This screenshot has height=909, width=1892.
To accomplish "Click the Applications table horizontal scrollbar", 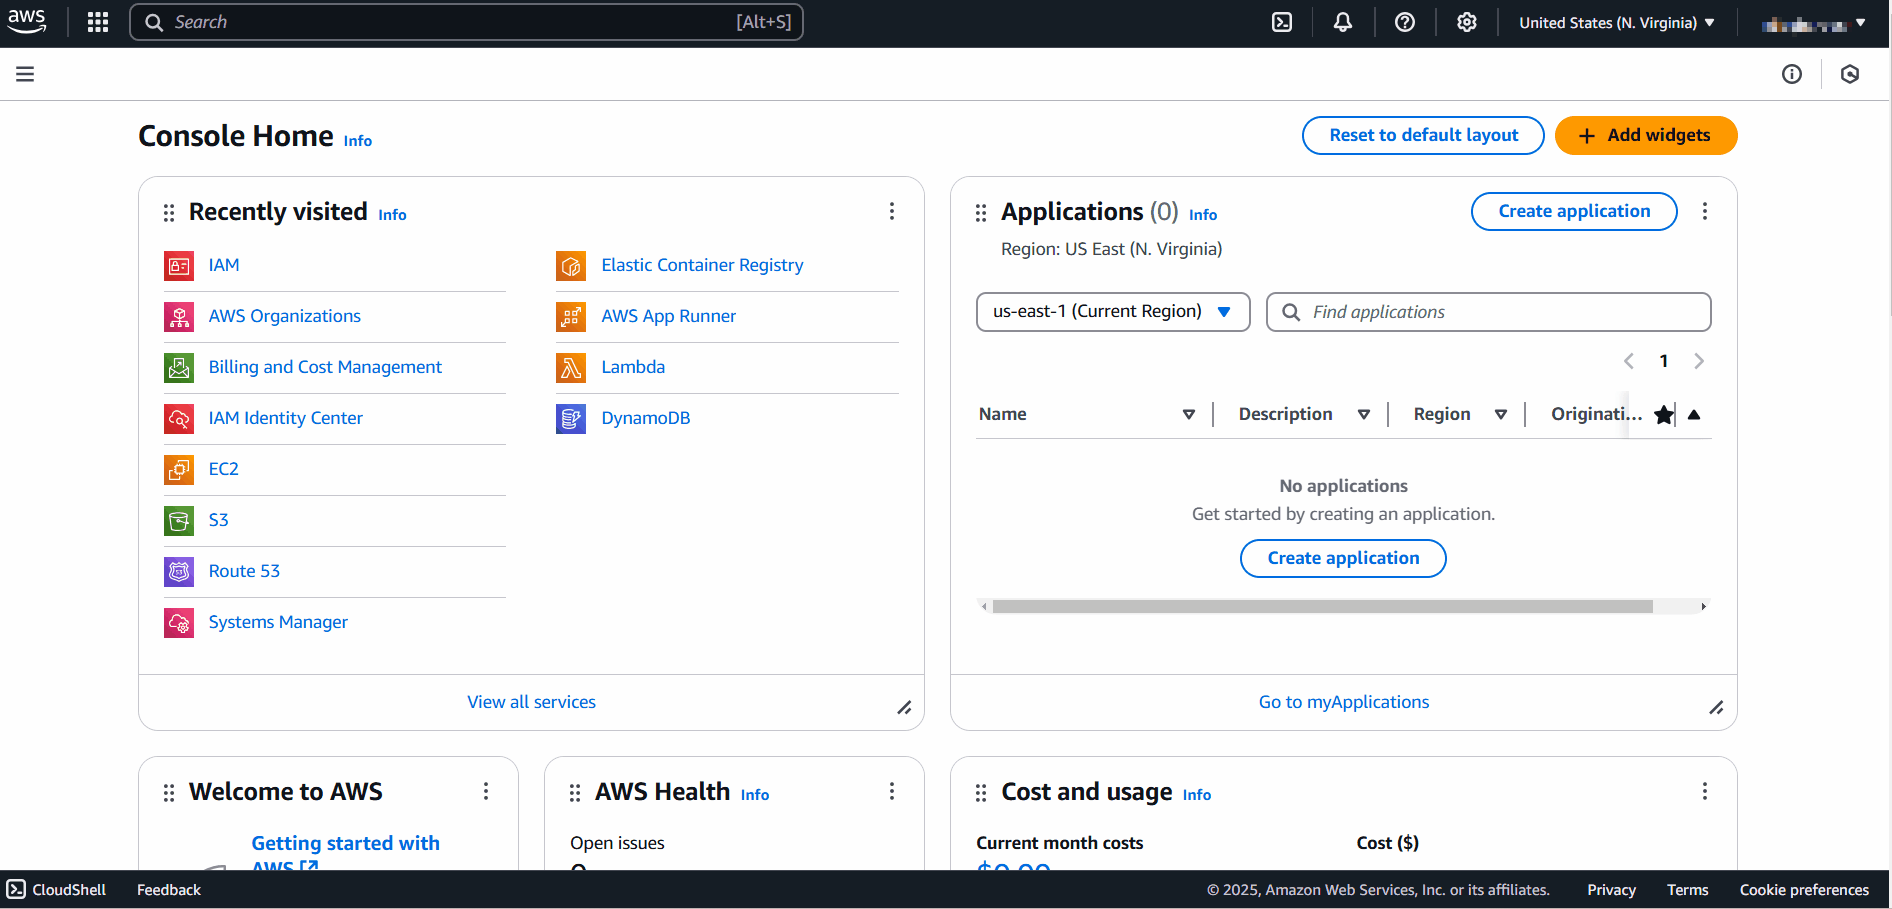I will pos(1322,606).
